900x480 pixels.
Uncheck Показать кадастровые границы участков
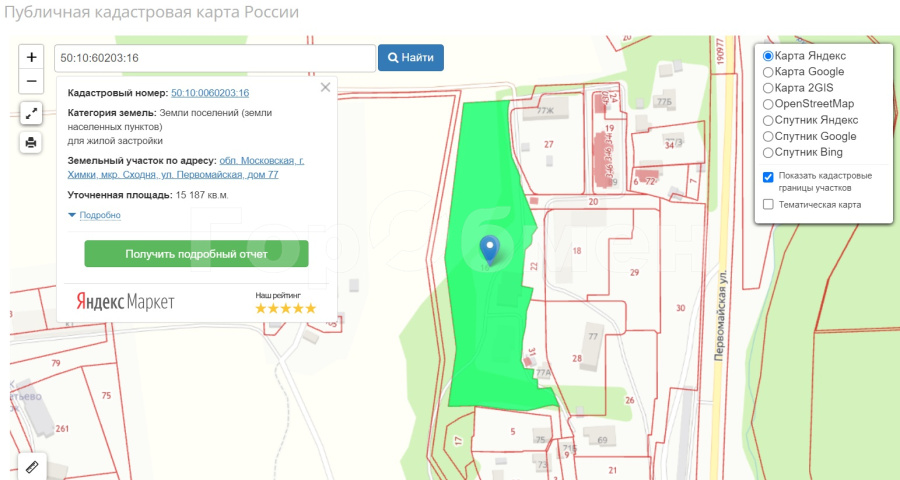768,177
